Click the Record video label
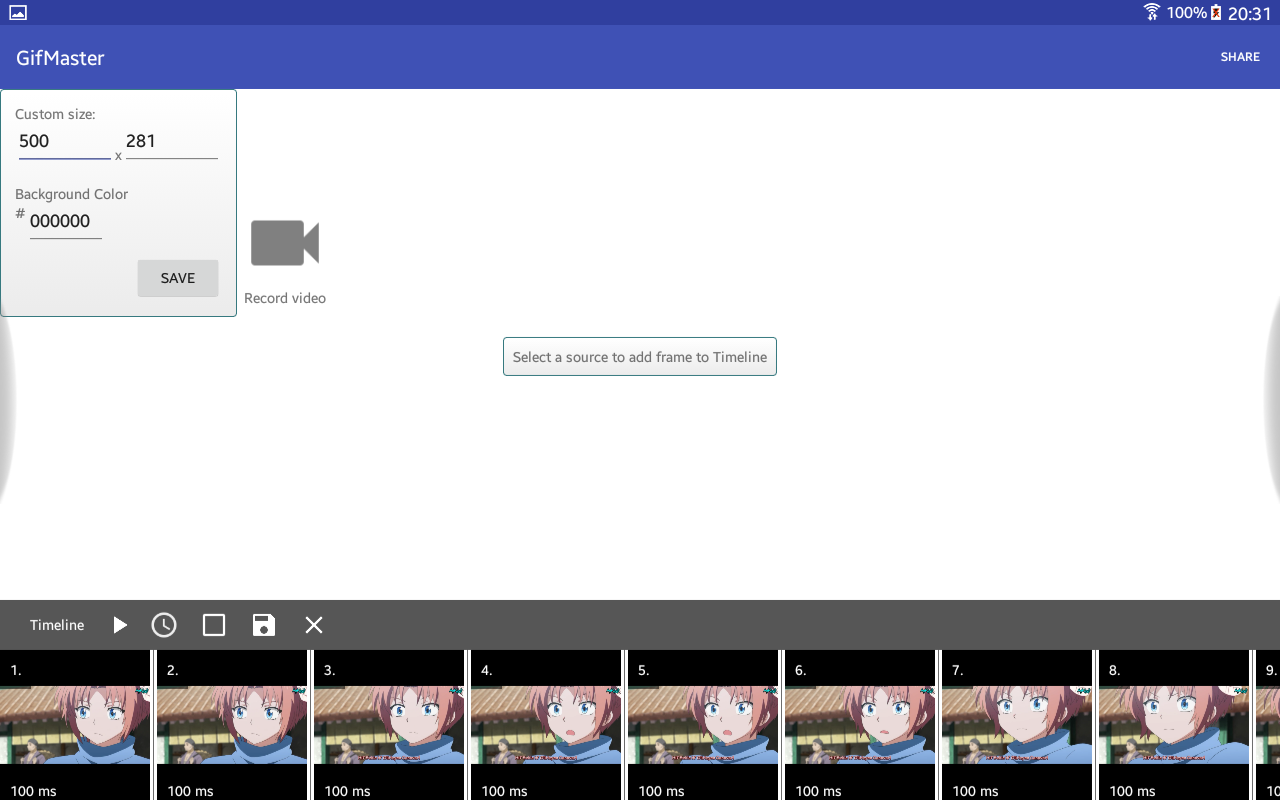The image size is (1280, 800). (x=285, y=298)
